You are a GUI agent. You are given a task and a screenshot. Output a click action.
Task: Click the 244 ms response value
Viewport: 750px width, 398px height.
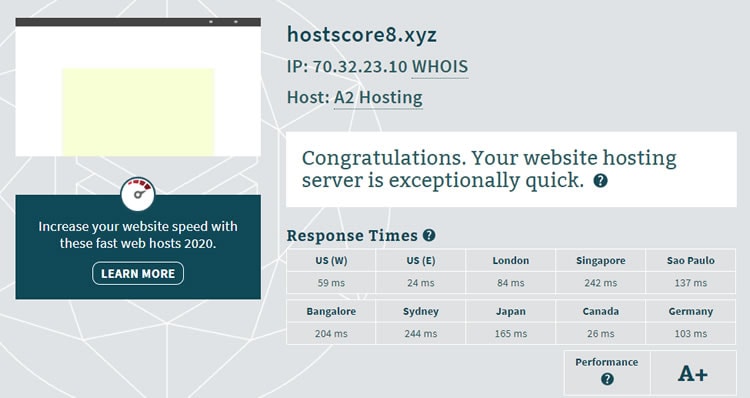pyautogui.click(x=420, y=333)
